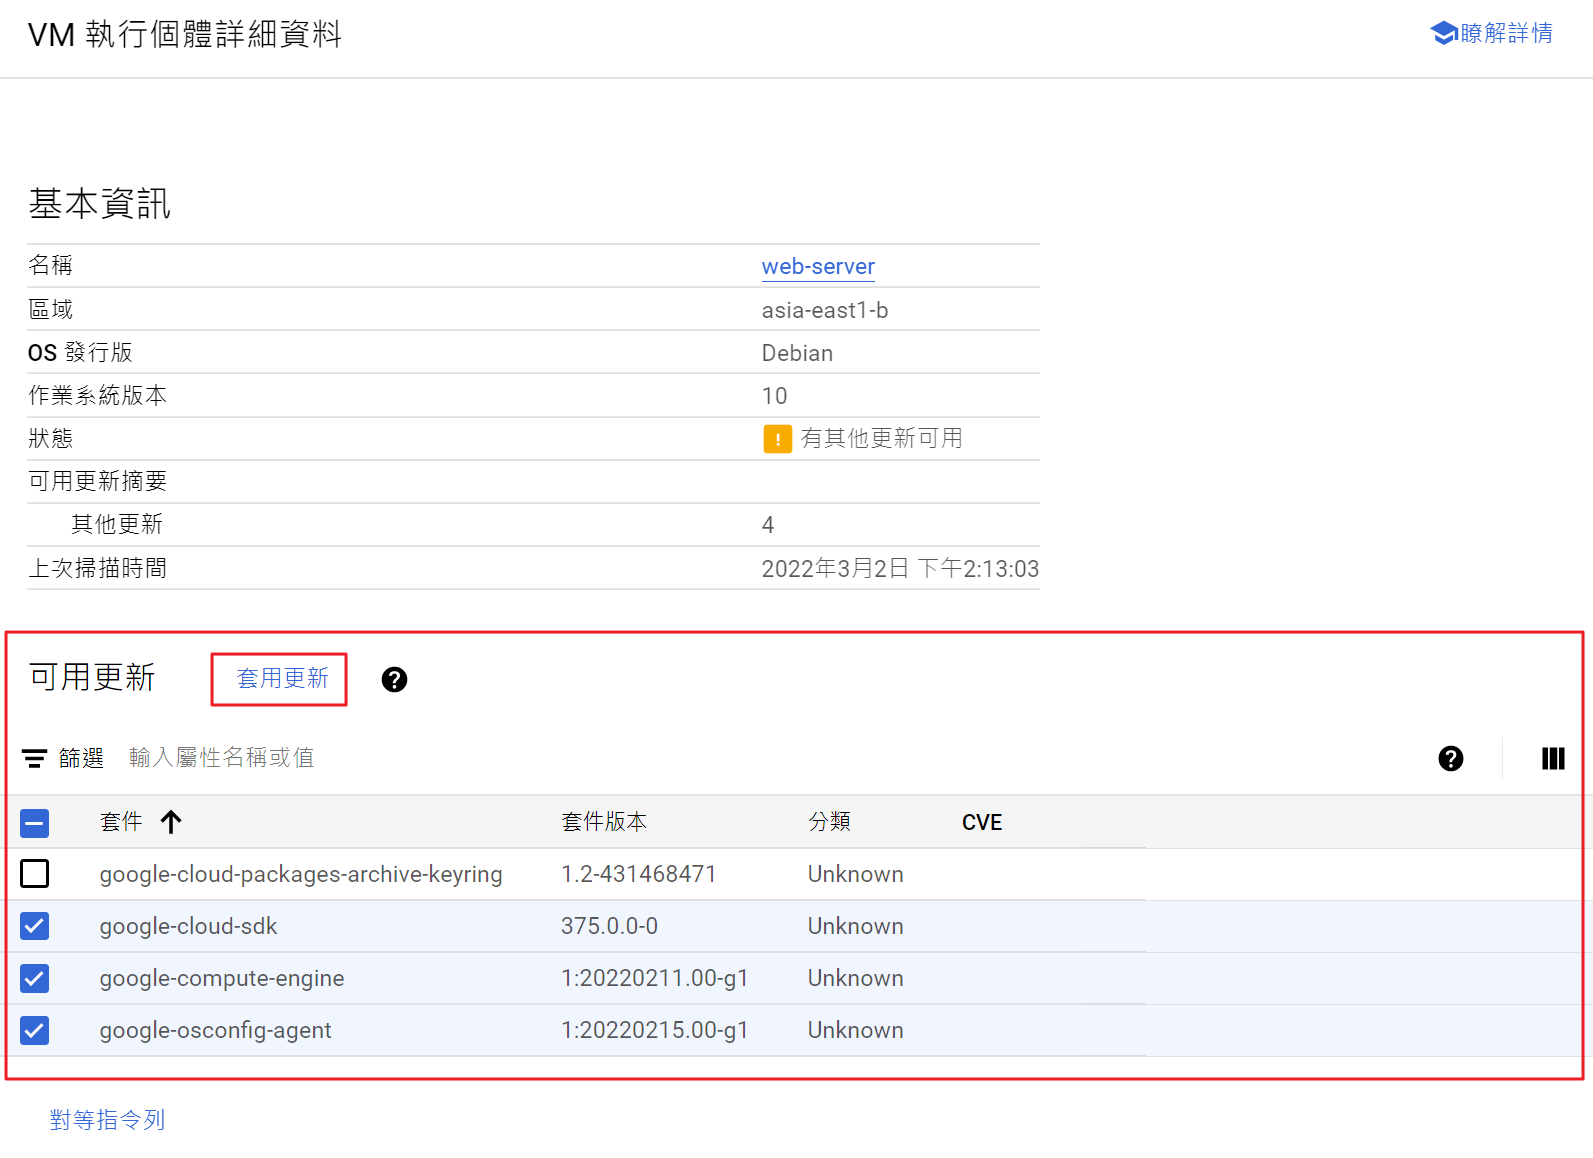This screenshot has width=1593, height=1158.
Task: Click the 套件版本 column header
Action: pyautogui.click(x=604, y=822)
